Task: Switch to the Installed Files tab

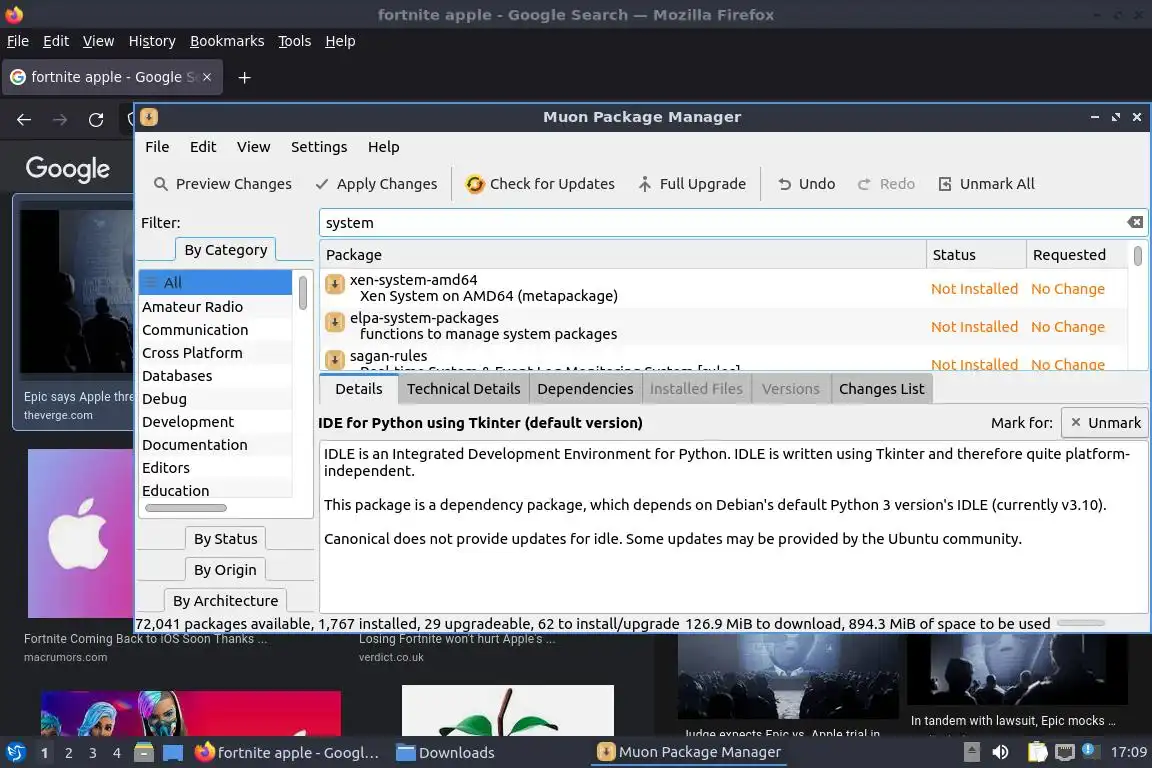Action: click(696, 389)
